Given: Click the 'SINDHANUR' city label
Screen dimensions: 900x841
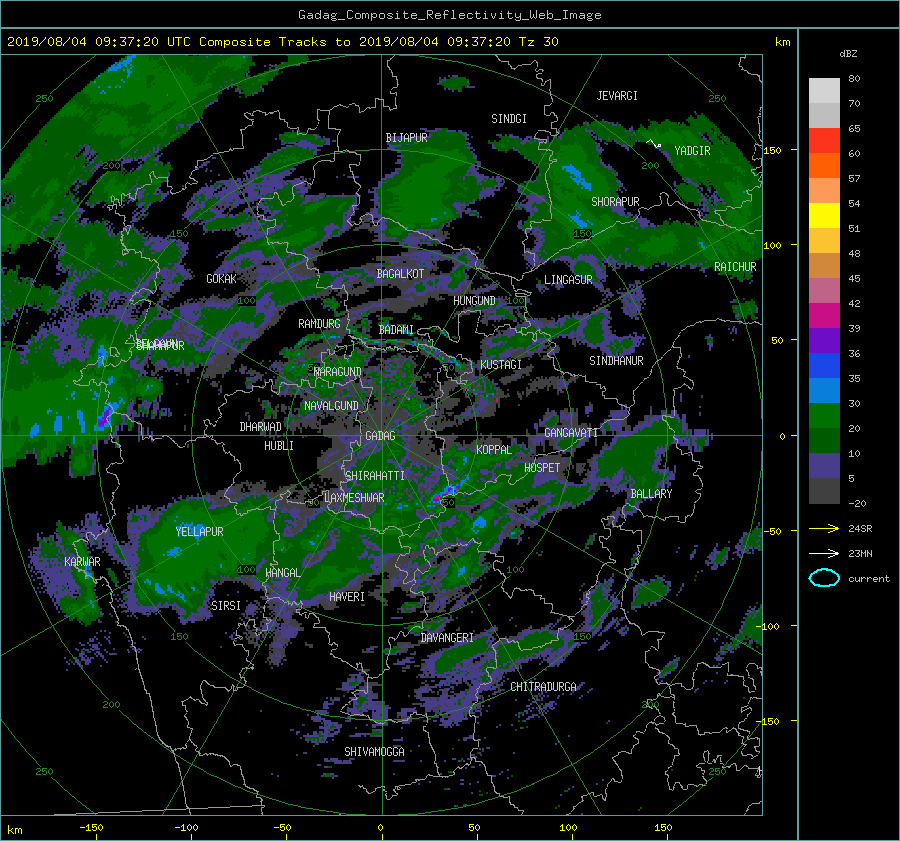Looking at the screenshot, I should [616, 361].
